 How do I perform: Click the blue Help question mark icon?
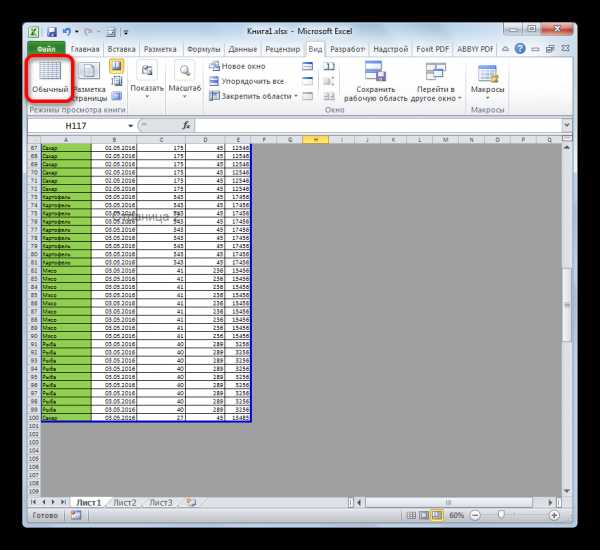pos(520,49)
